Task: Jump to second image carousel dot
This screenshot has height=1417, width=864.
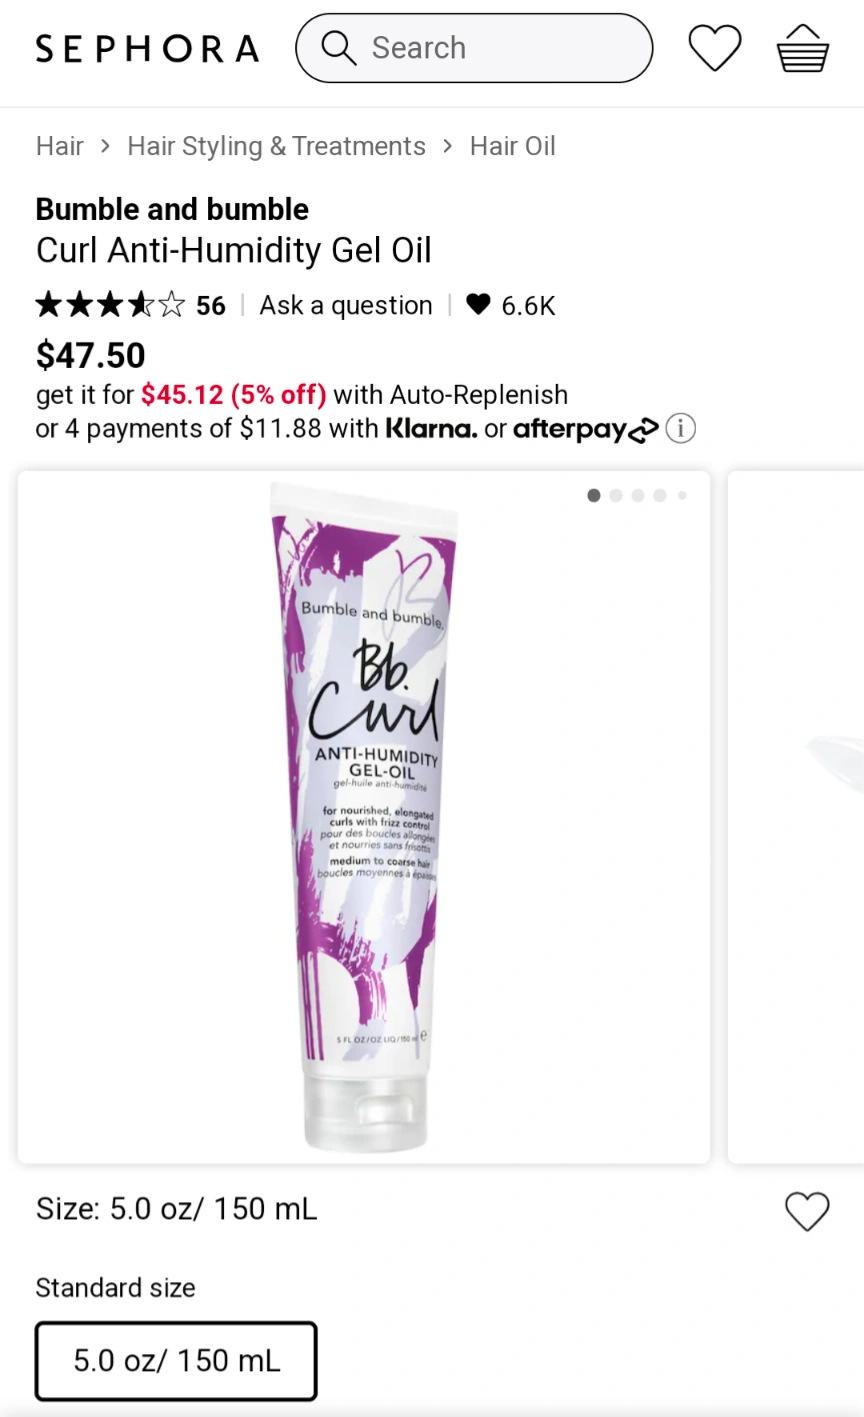Action: click(616, 495)
